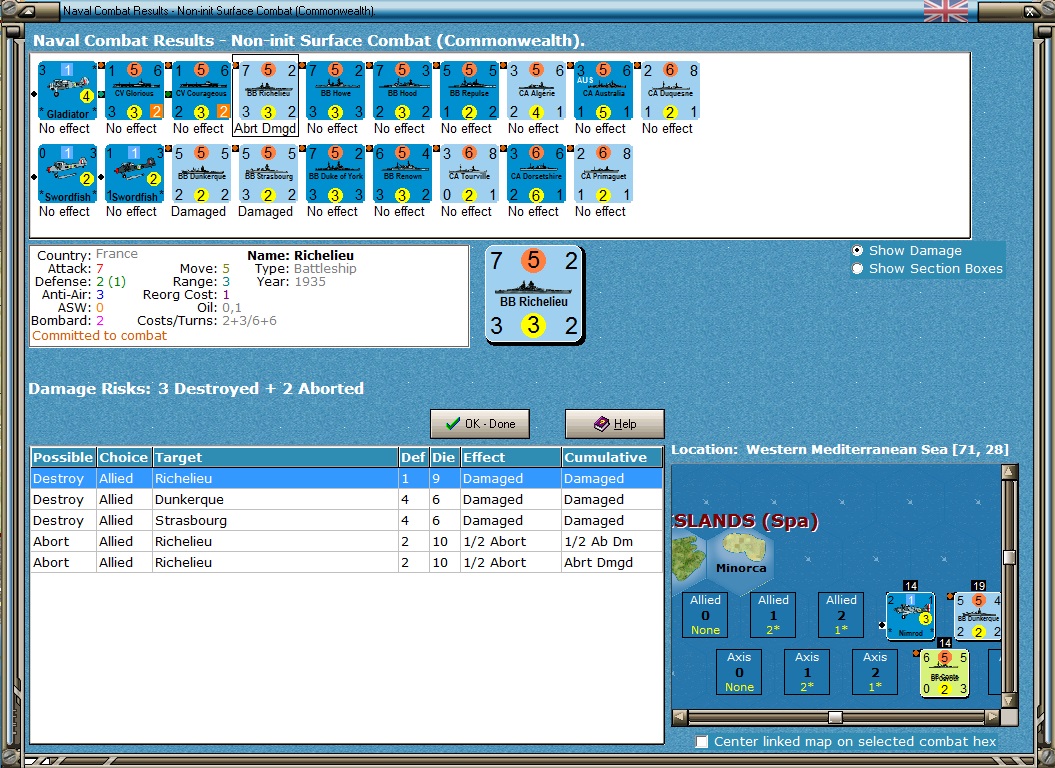Click the map horizontal scrollbar thumb
The width and height of the screenshot is (1055, 768).
[835, 717]
